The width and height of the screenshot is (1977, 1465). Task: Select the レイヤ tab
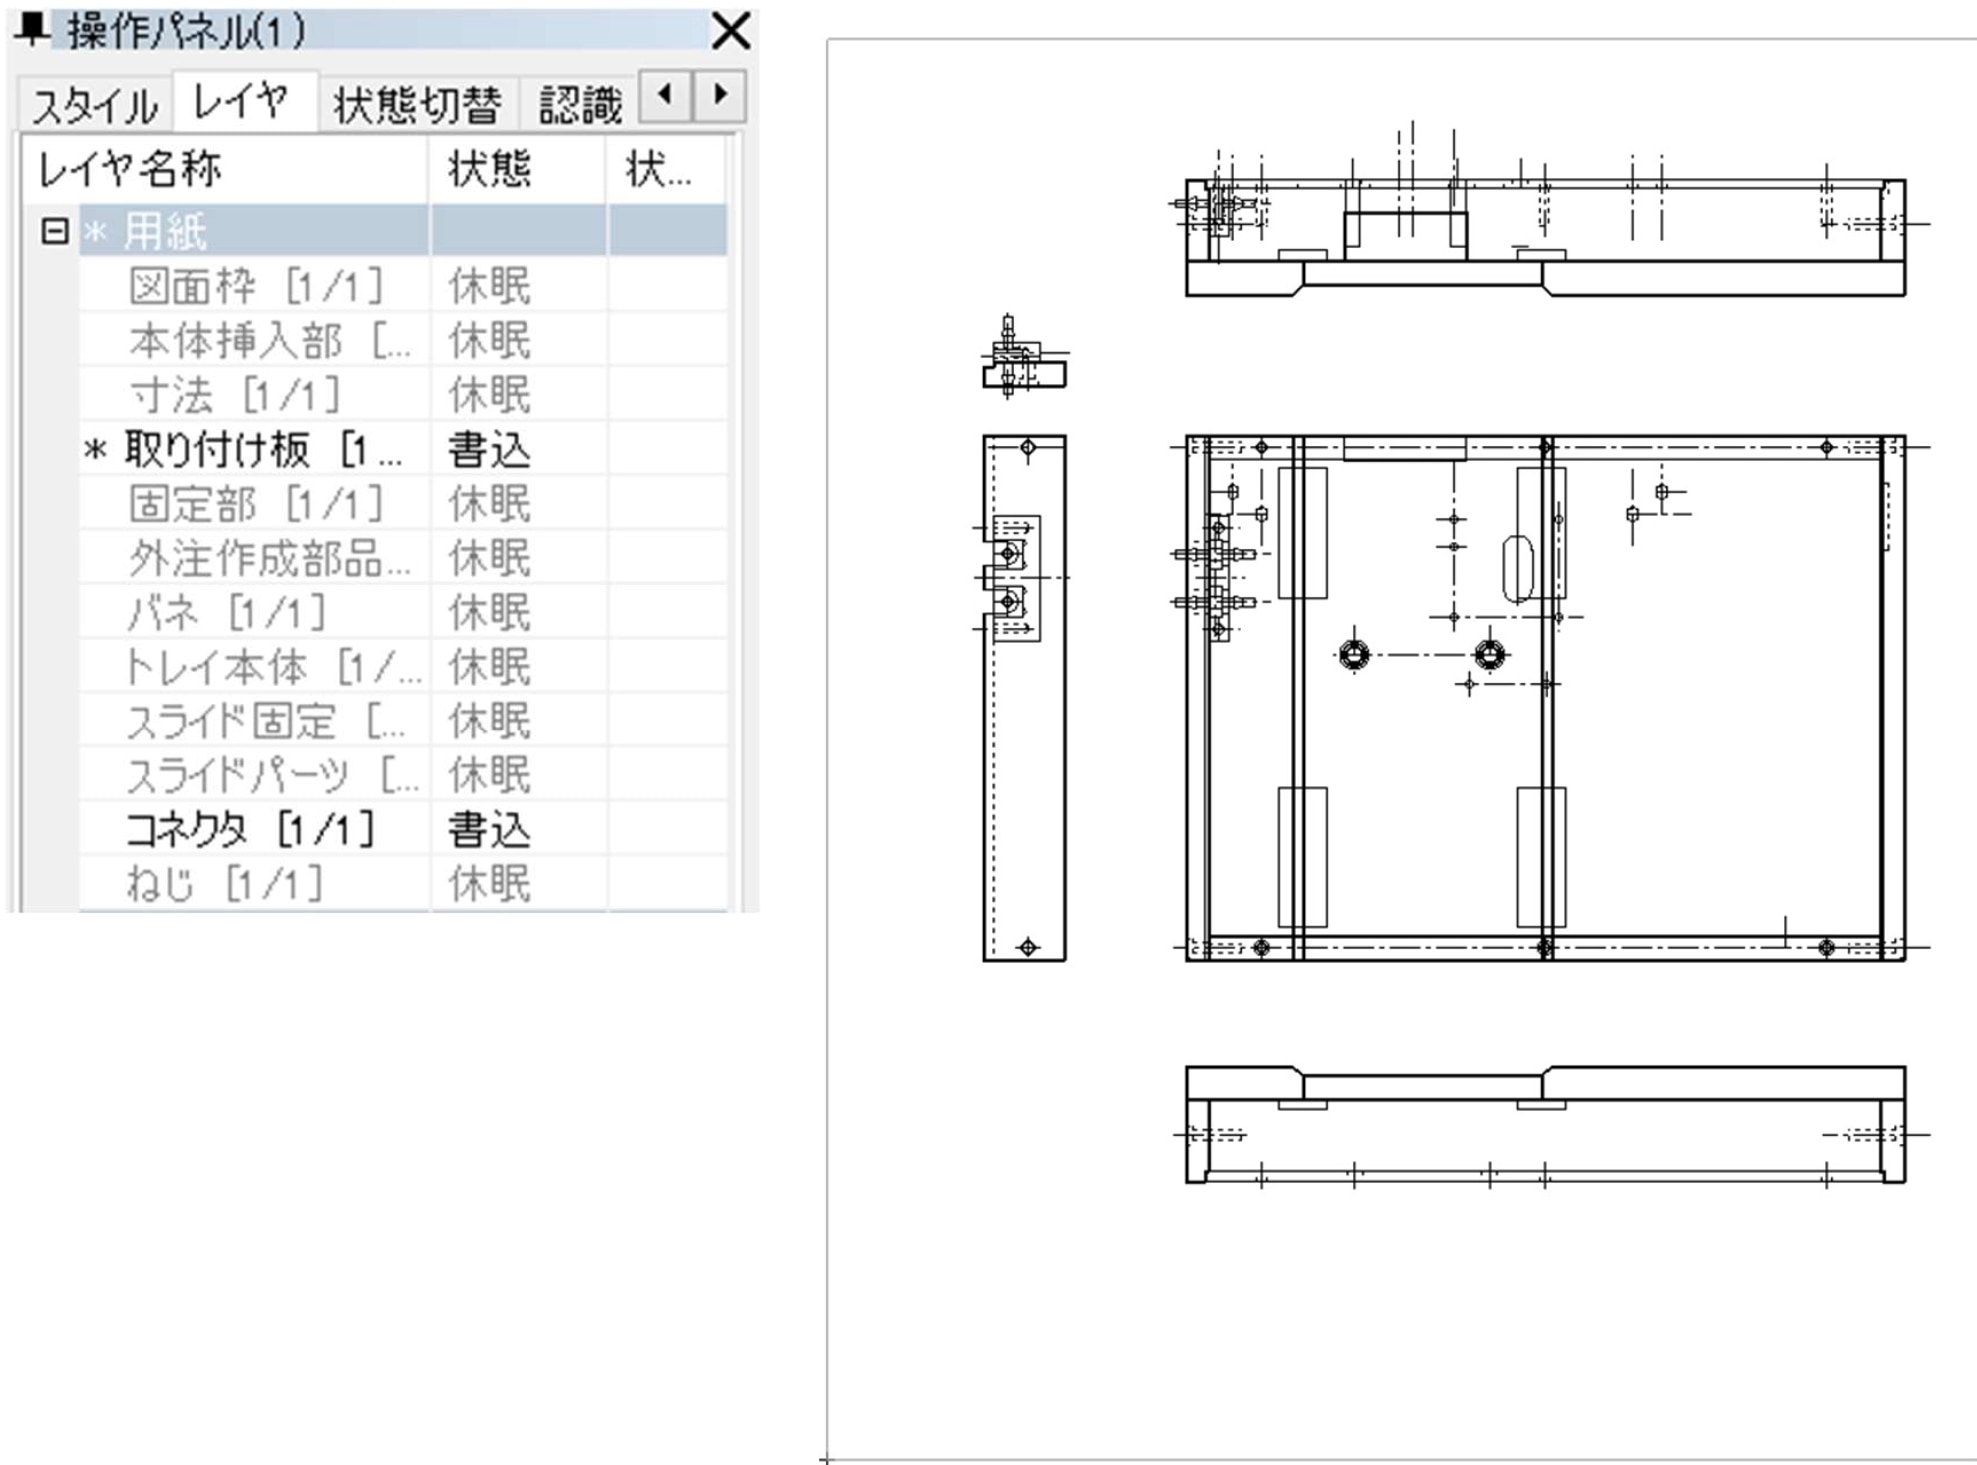pyautogui.click(x=241, y=102)
